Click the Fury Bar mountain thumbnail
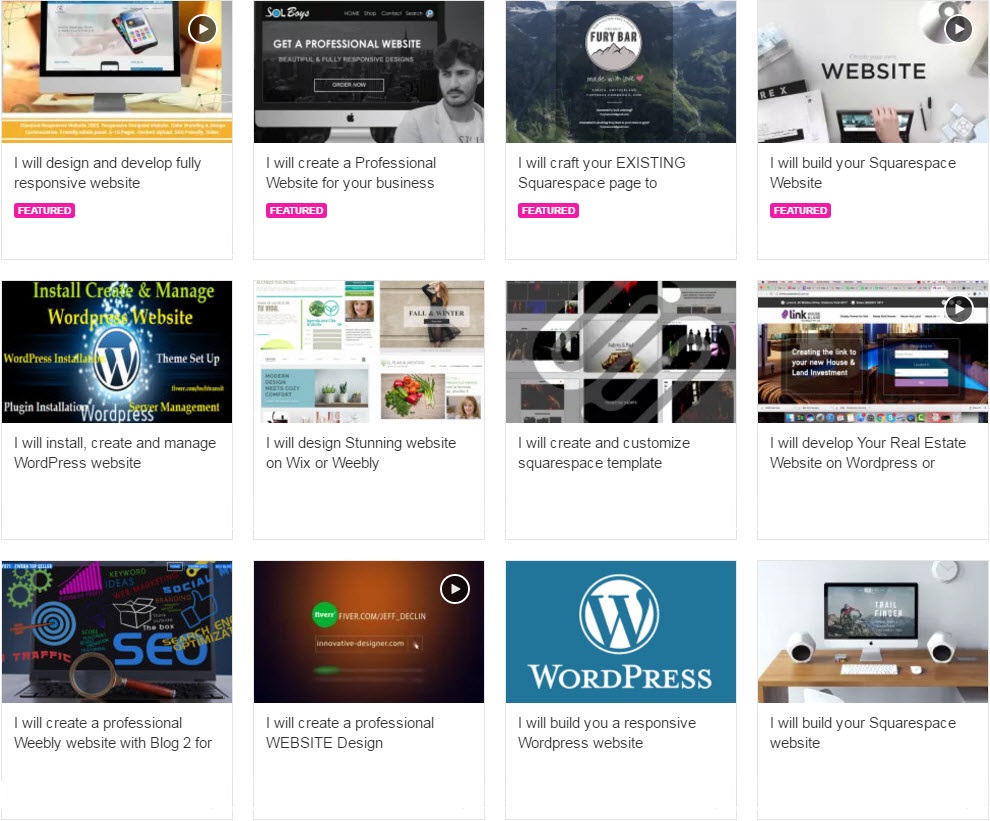The width and height of the screenshot is (990, 821). click(621, 71)
